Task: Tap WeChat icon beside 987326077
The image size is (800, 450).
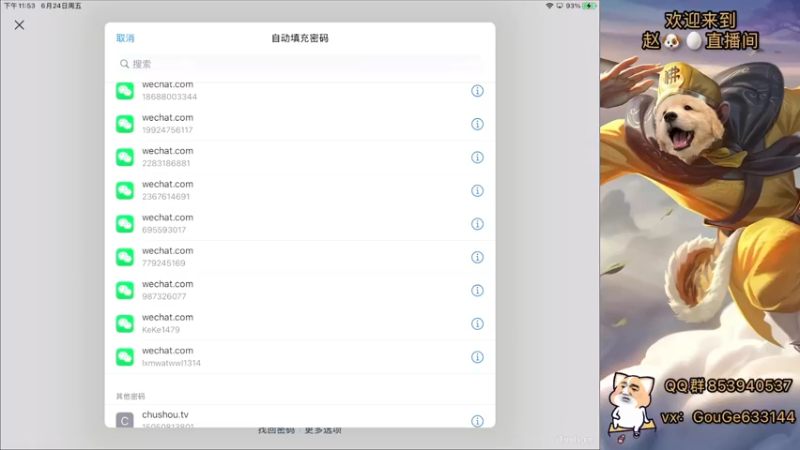Action: (124, 290)
